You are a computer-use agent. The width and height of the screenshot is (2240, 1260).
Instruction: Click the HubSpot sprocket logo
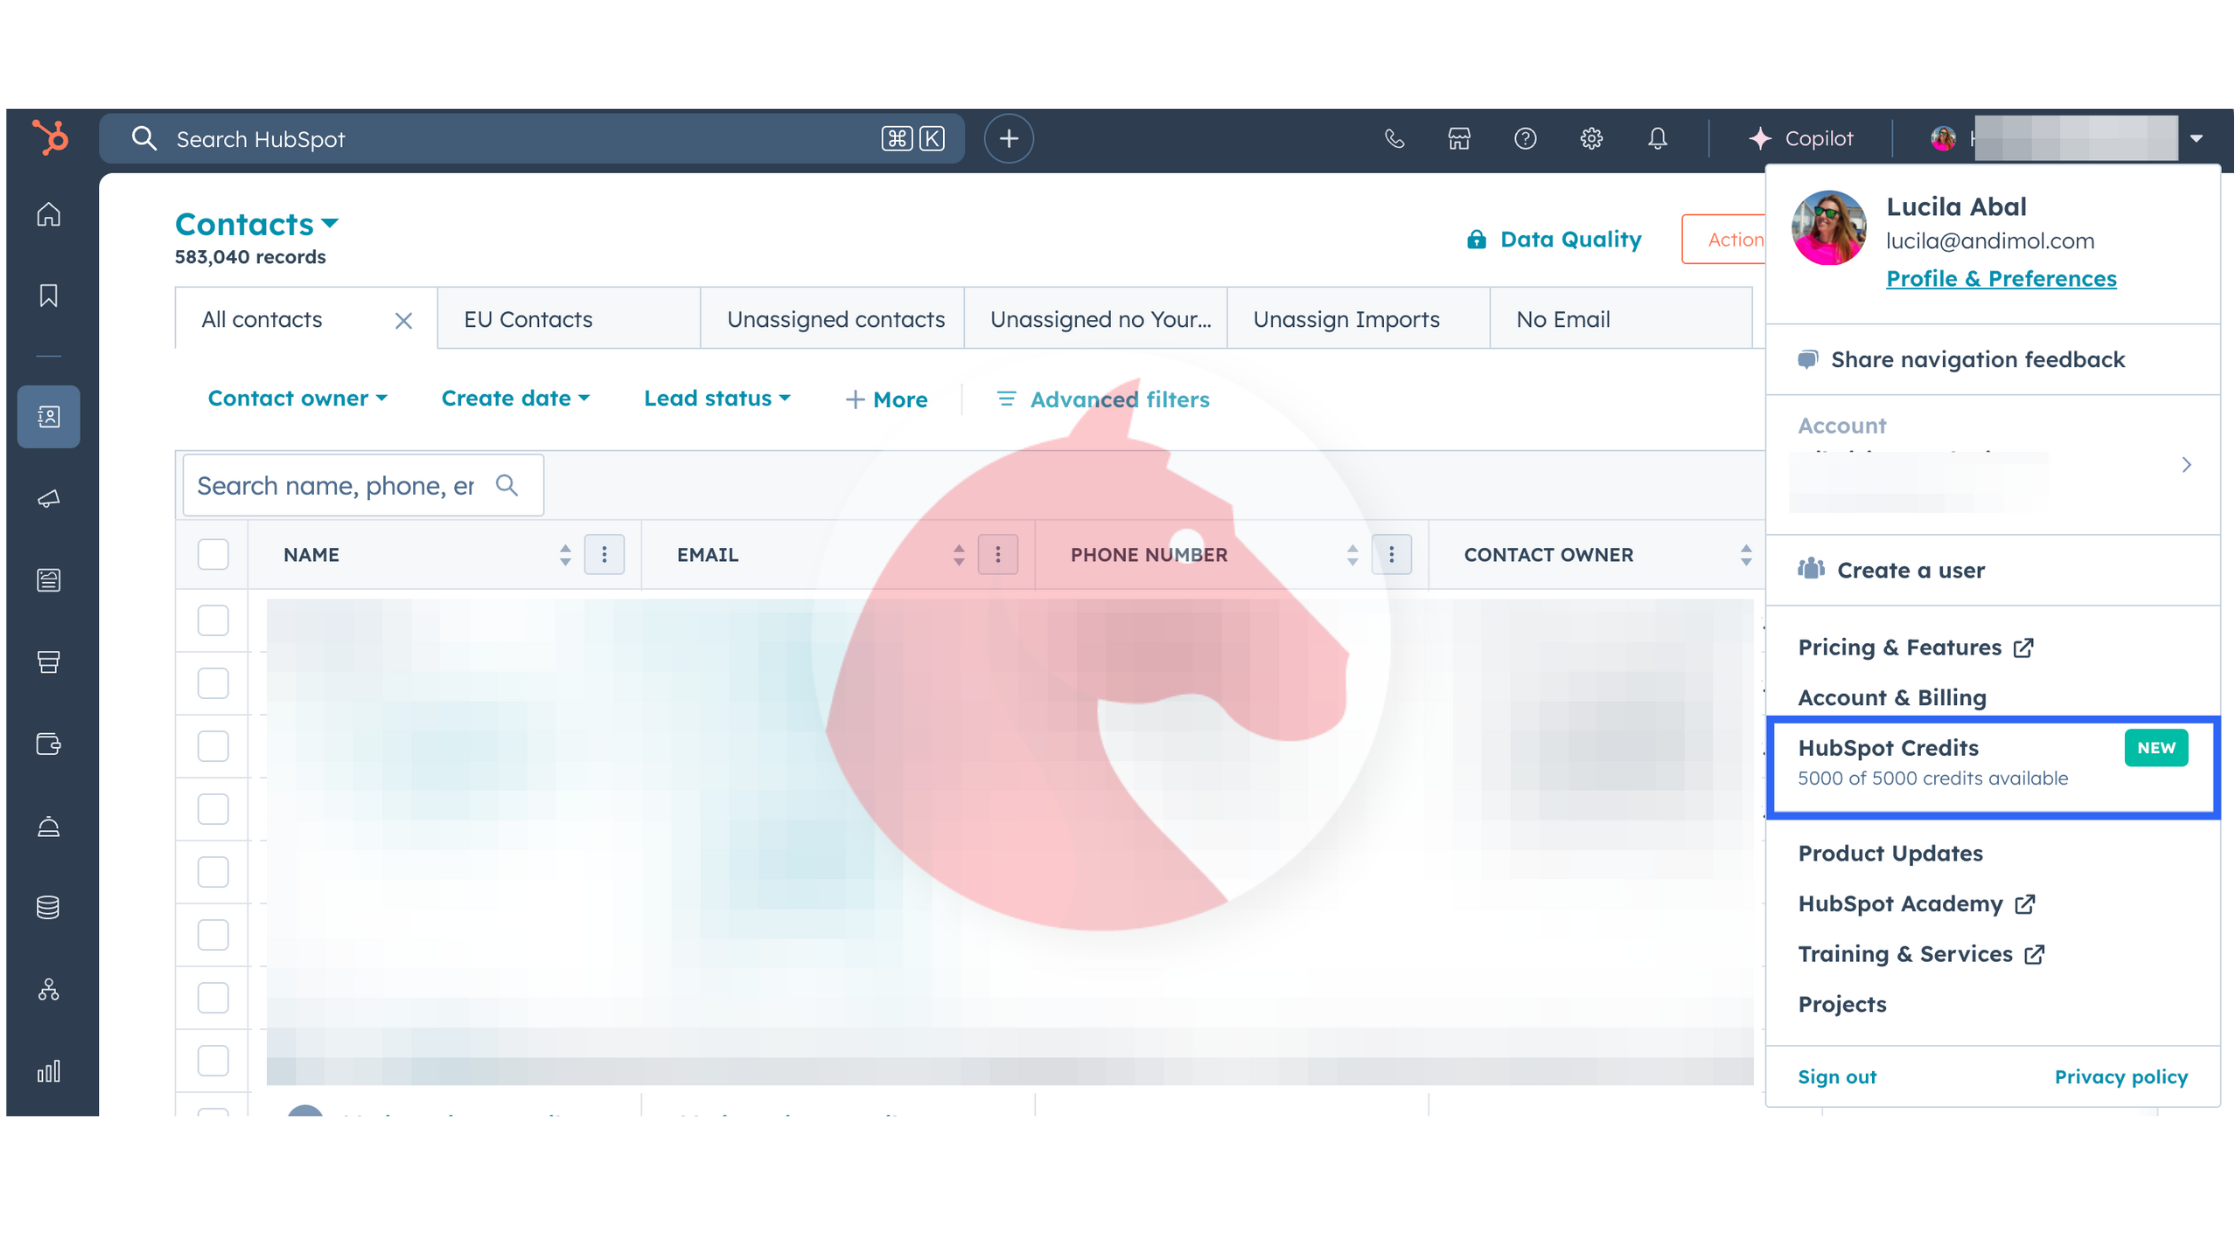tap(50, 137)
